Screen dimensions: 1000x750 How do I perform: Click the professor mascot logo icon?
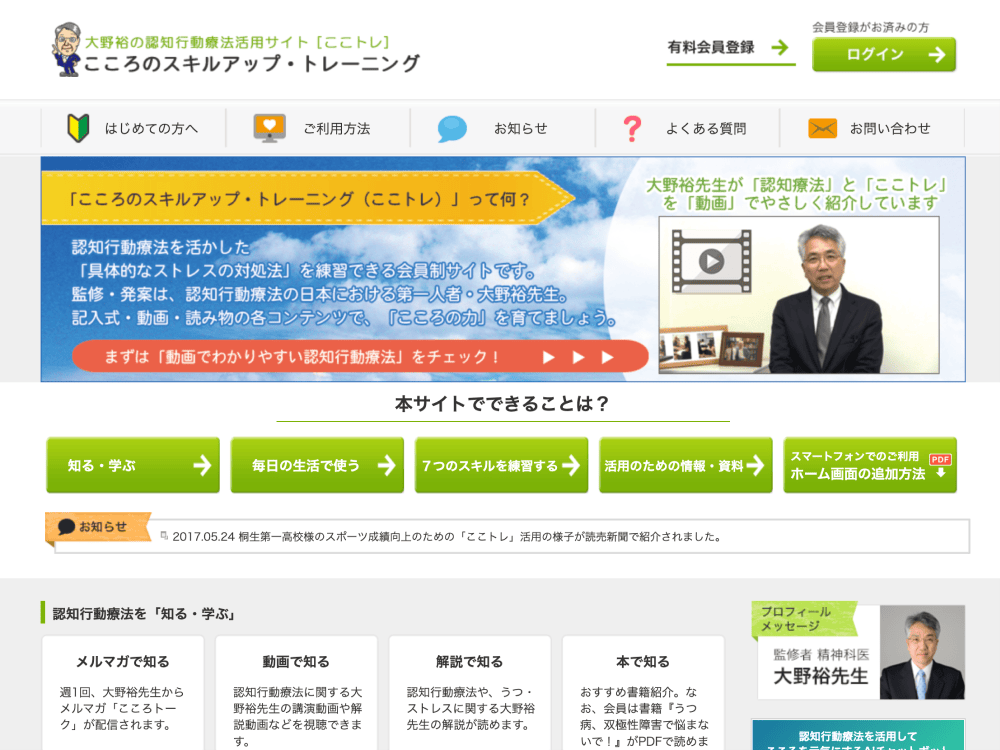pos(66,50)
